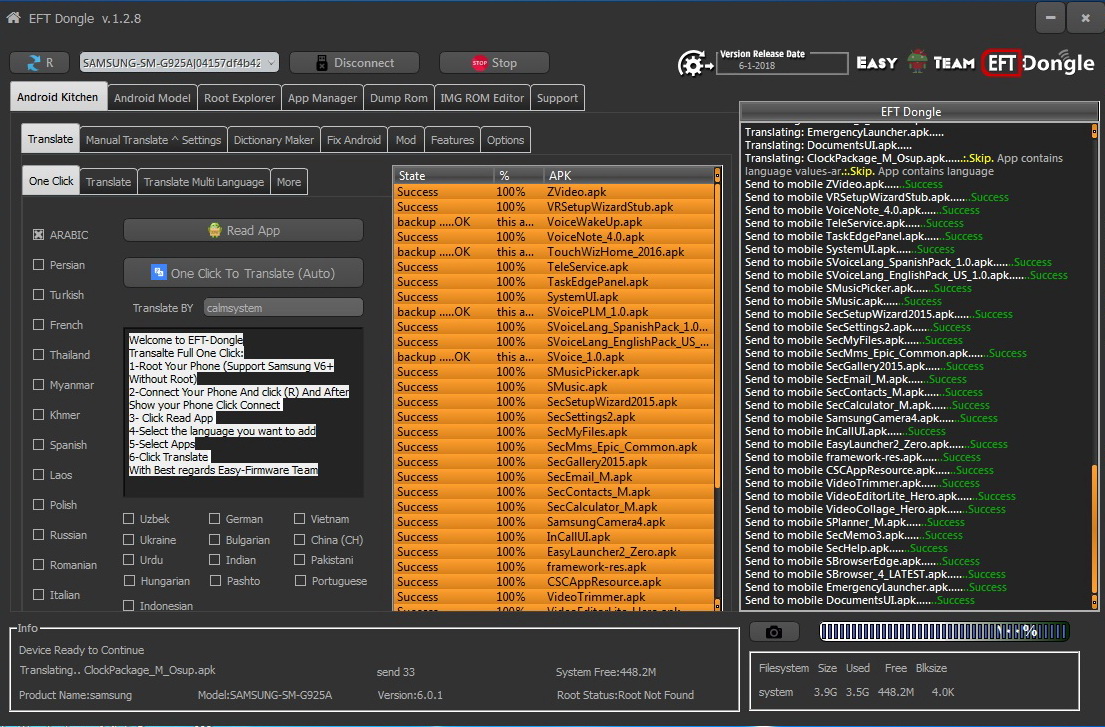Image resolution: width=1105 pixels, height=727 pixels.
Task: Open the Support tab
Action: pos(557,98)
